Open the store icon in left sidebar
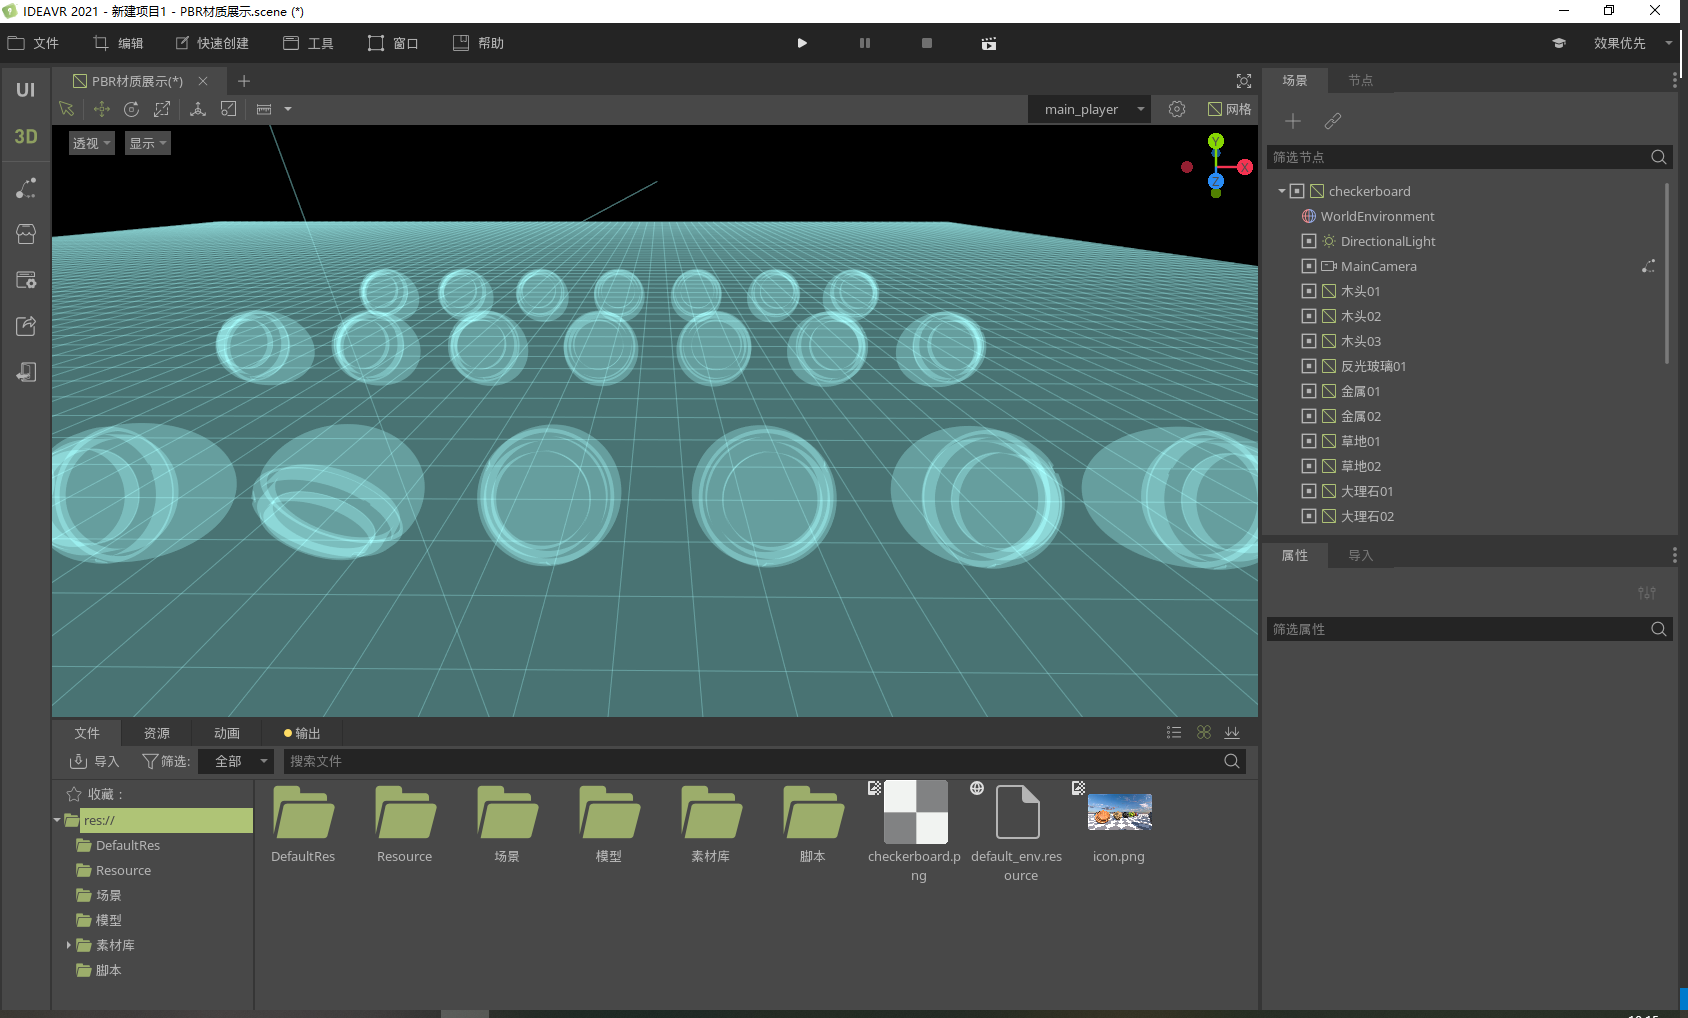Screen dimensions: 1688x1018 26,234
